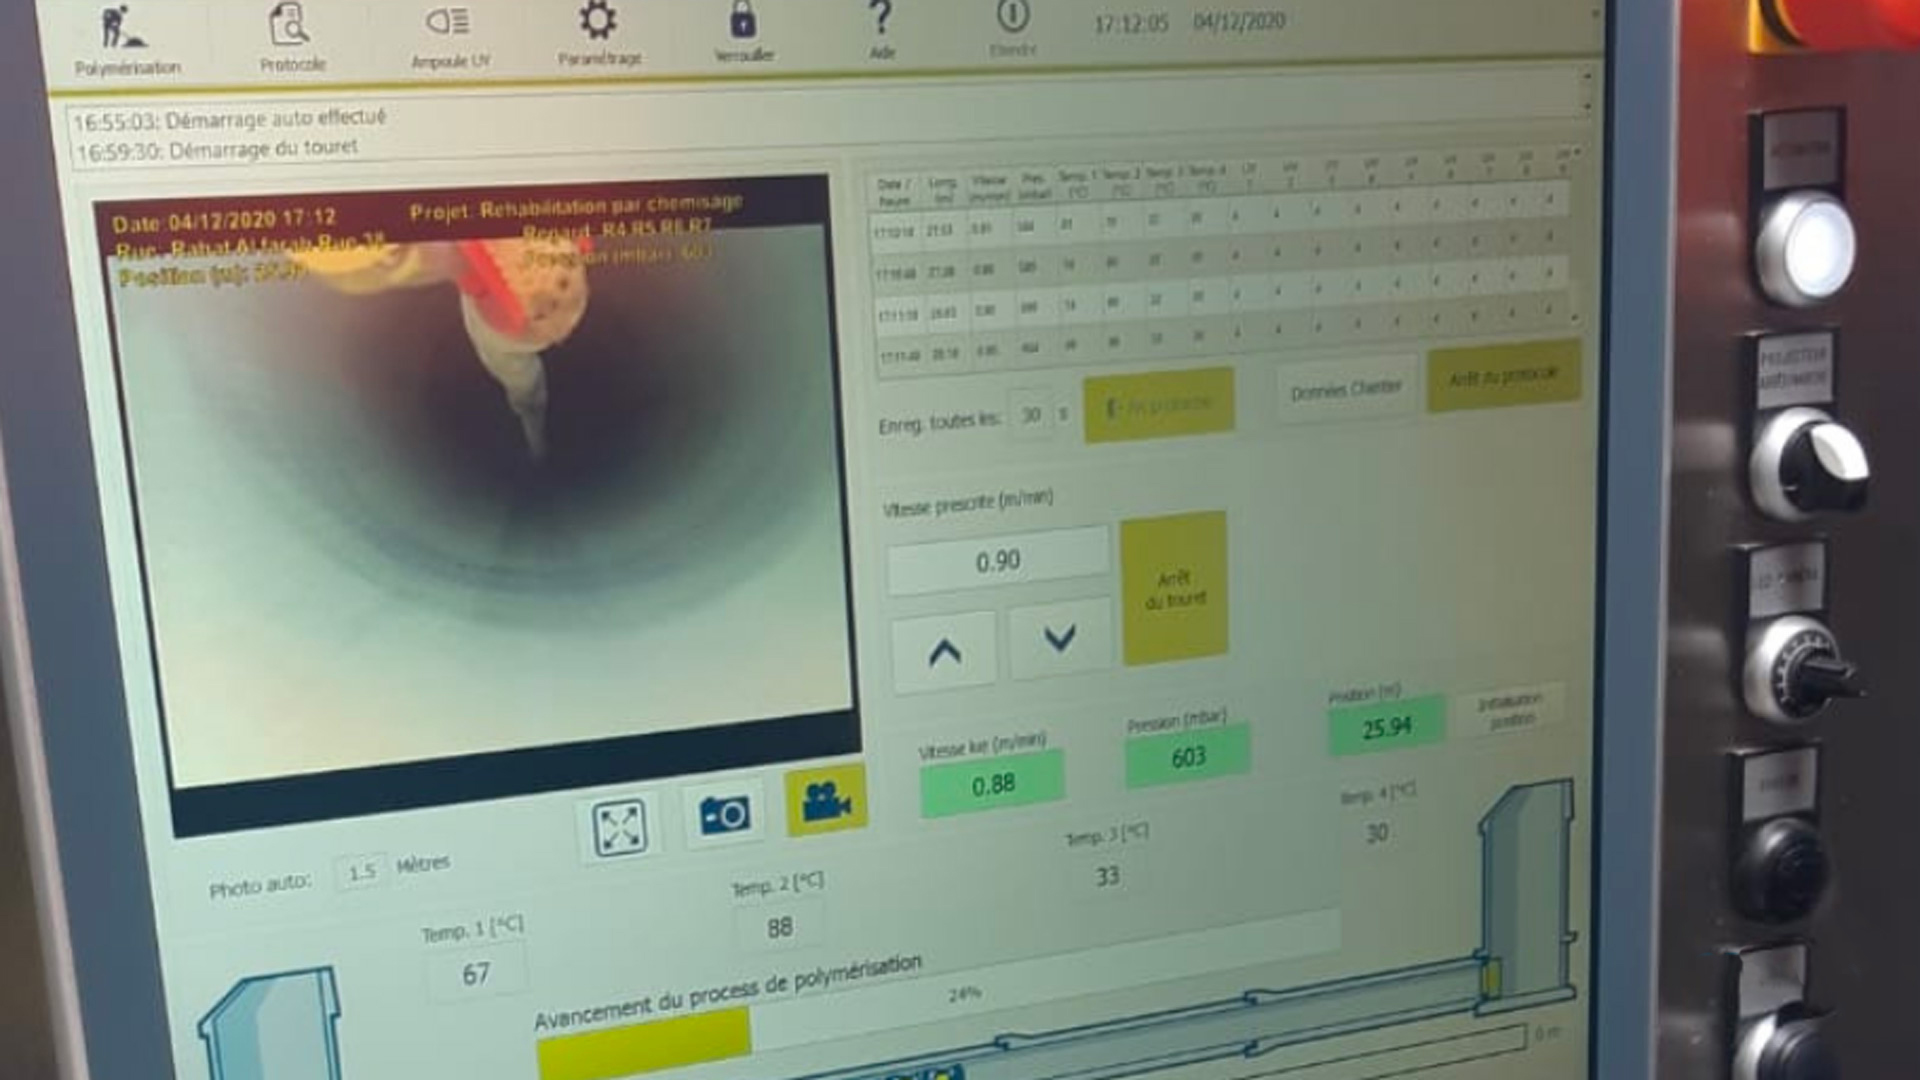Take a photo with the camera icon
Viewport: 1920px width, 1080px height.
[724, 813]
